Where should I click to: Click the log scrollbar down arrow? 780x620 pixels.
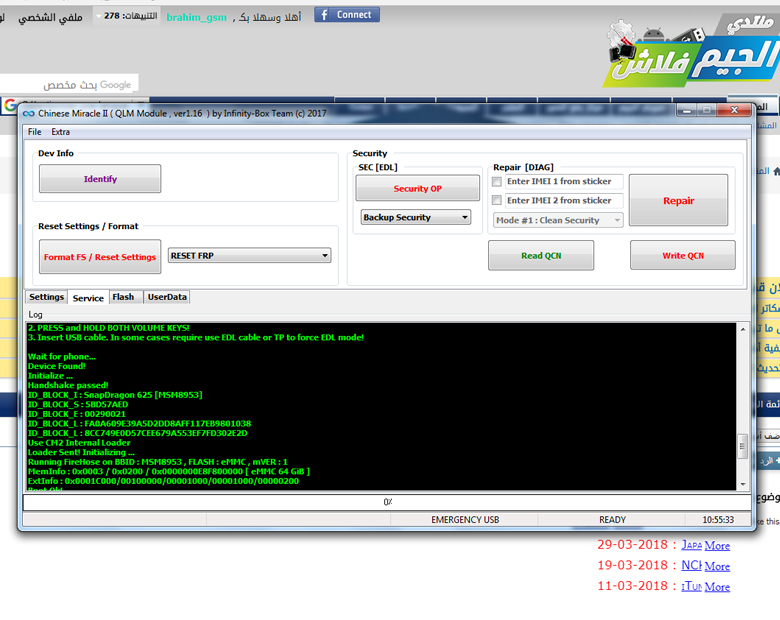pos(743,484)
